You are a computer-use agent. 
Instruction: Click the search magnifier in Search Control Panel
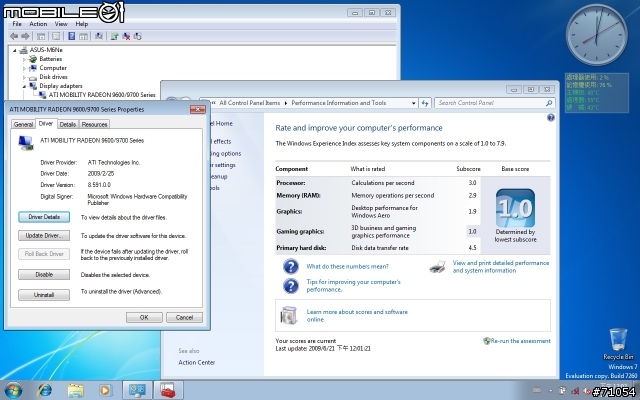(549, 103)
